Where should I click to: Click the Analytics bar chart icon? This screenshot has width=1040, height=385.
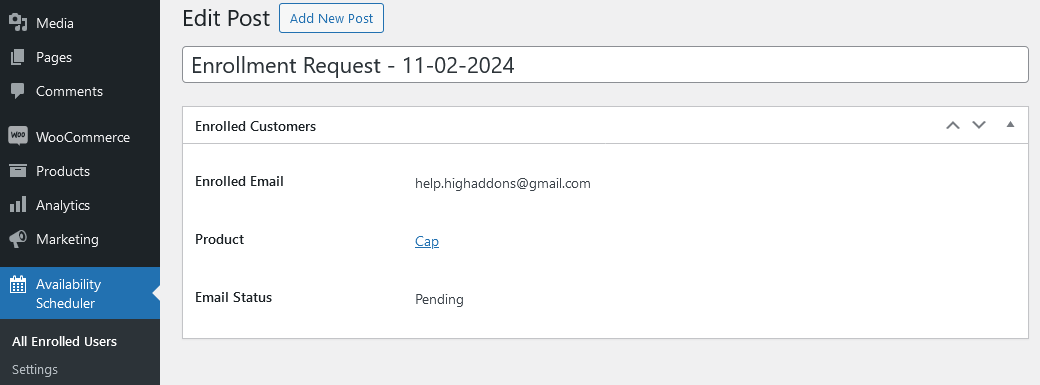tap(18, 204)
